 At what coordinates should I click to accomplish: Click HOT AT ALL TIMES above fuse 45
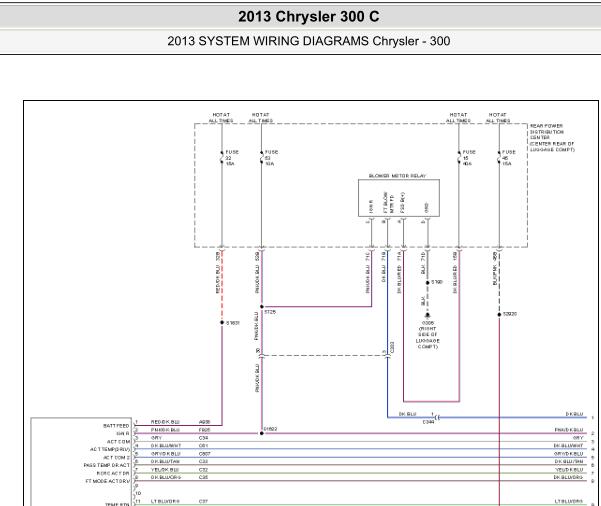click(498, 118)
